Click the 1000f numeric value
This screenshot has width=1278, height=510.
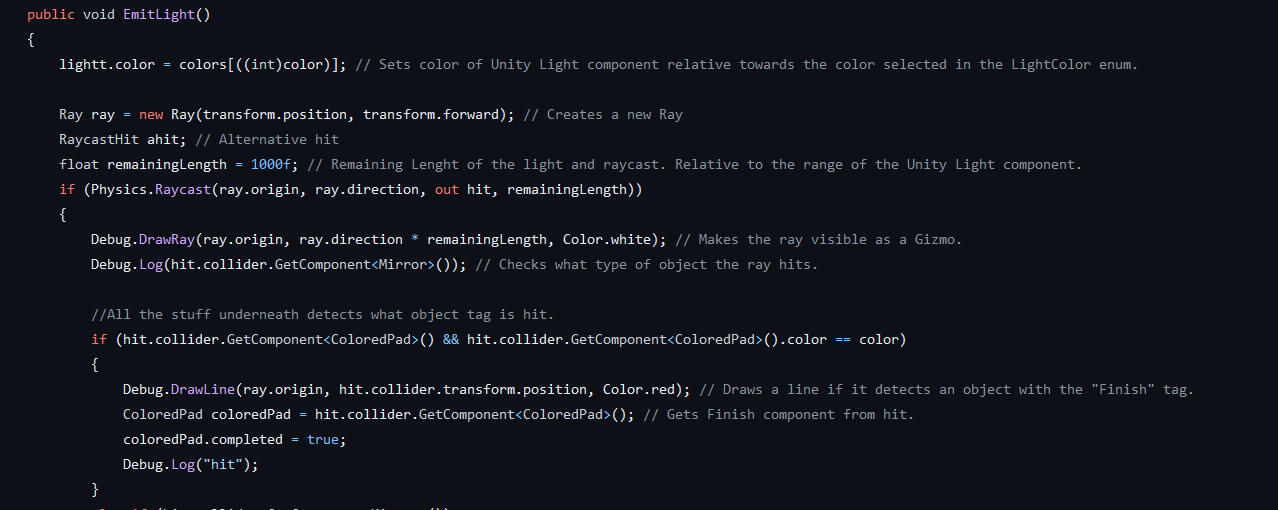click(275, 165)
